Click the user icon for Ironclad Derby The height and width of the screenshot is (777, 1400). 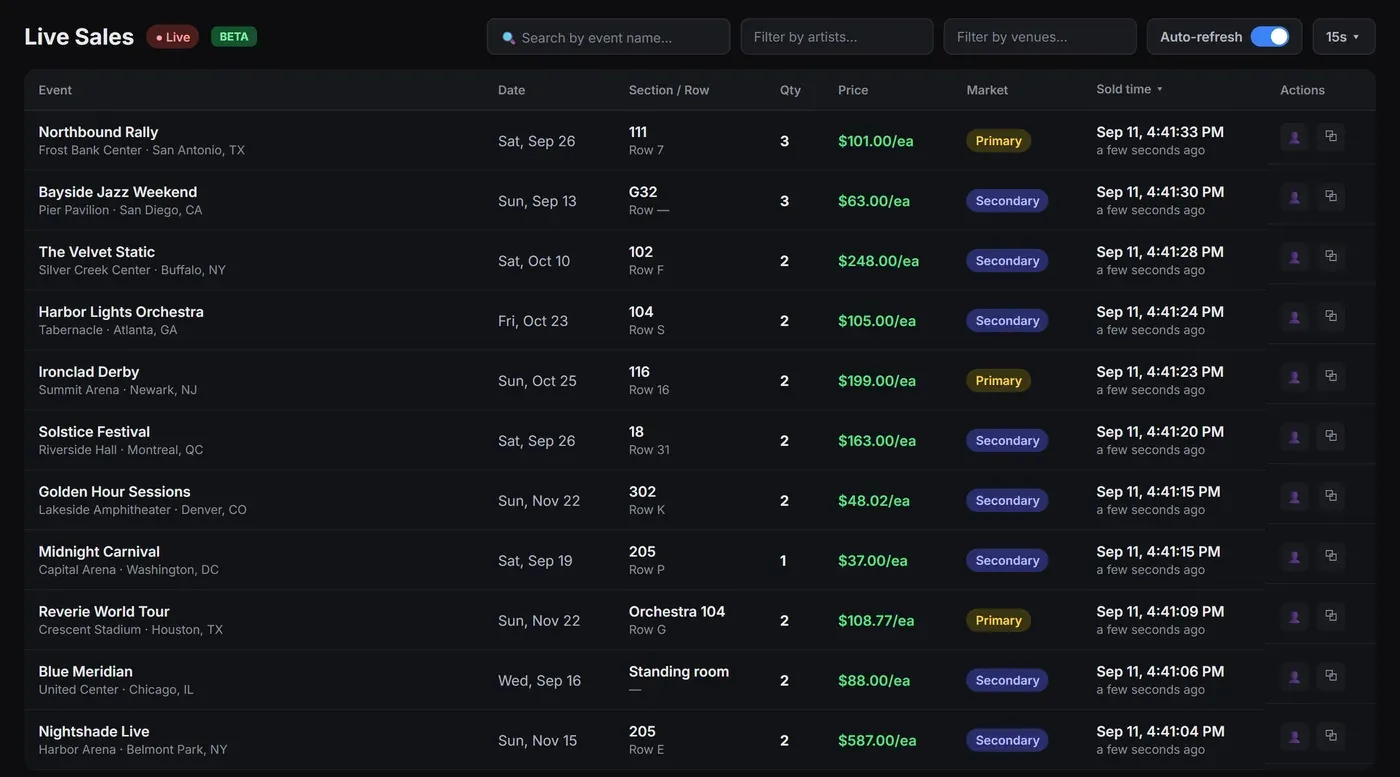[1294, 377]
